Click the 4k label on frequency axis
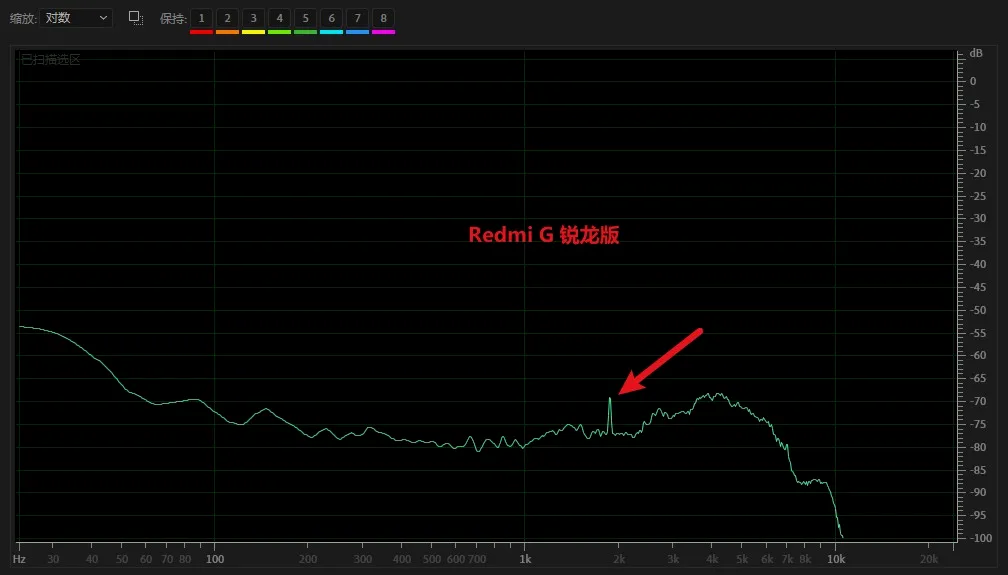 [x=712, y=559]
